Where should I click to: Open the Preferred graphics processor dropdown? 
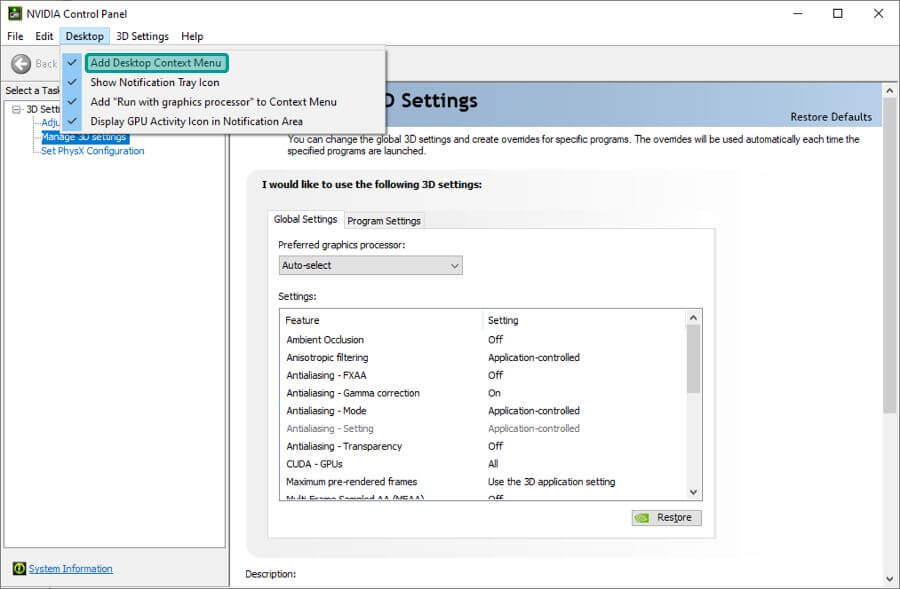pos(370,266)
